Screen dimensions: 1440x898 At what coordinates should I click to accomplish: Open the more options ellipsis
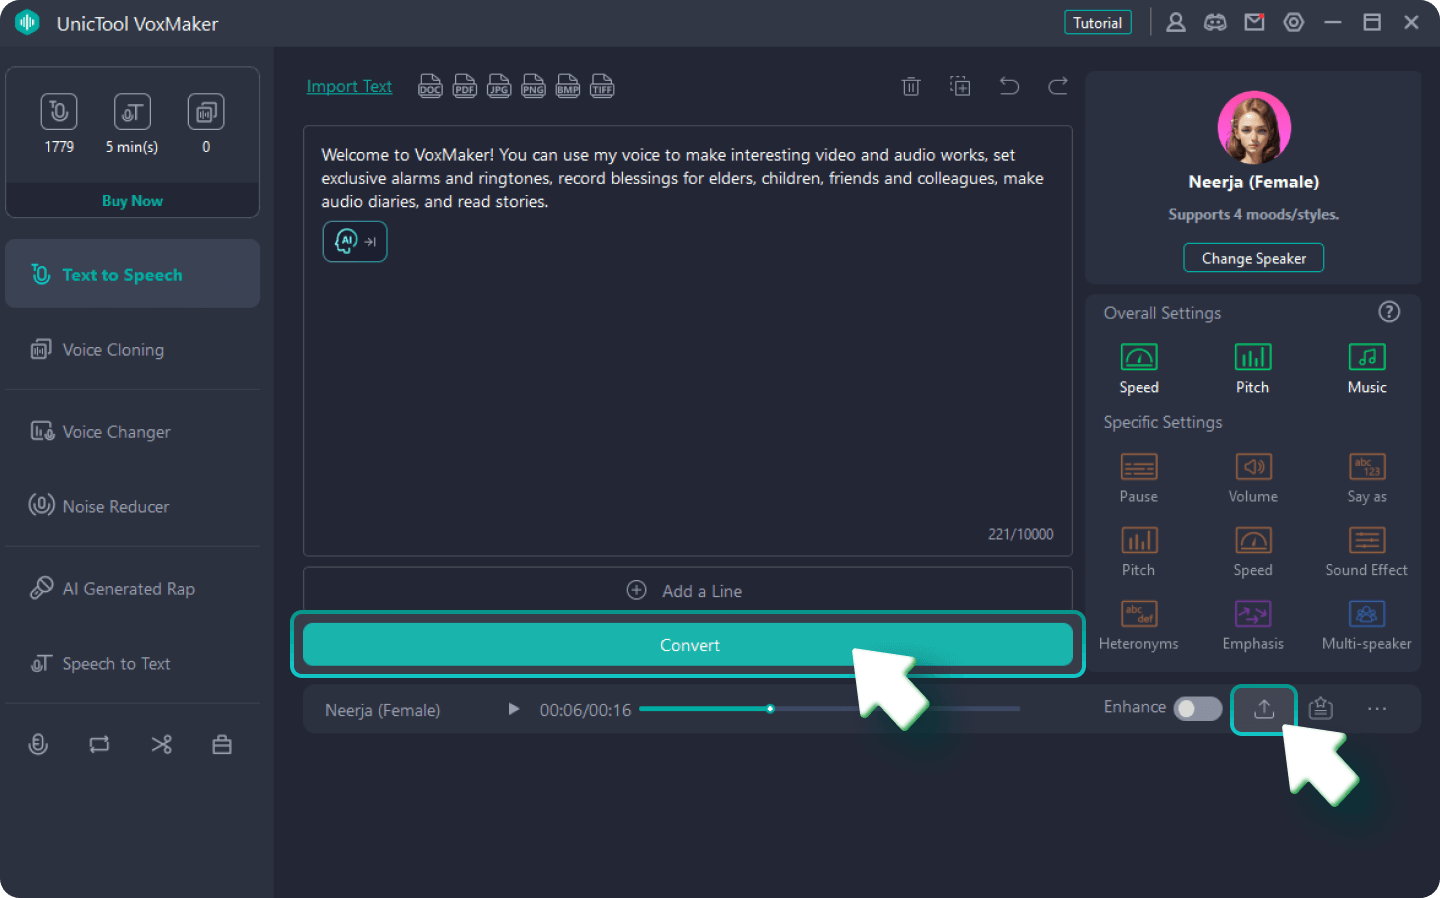[x=1377, y=709]
